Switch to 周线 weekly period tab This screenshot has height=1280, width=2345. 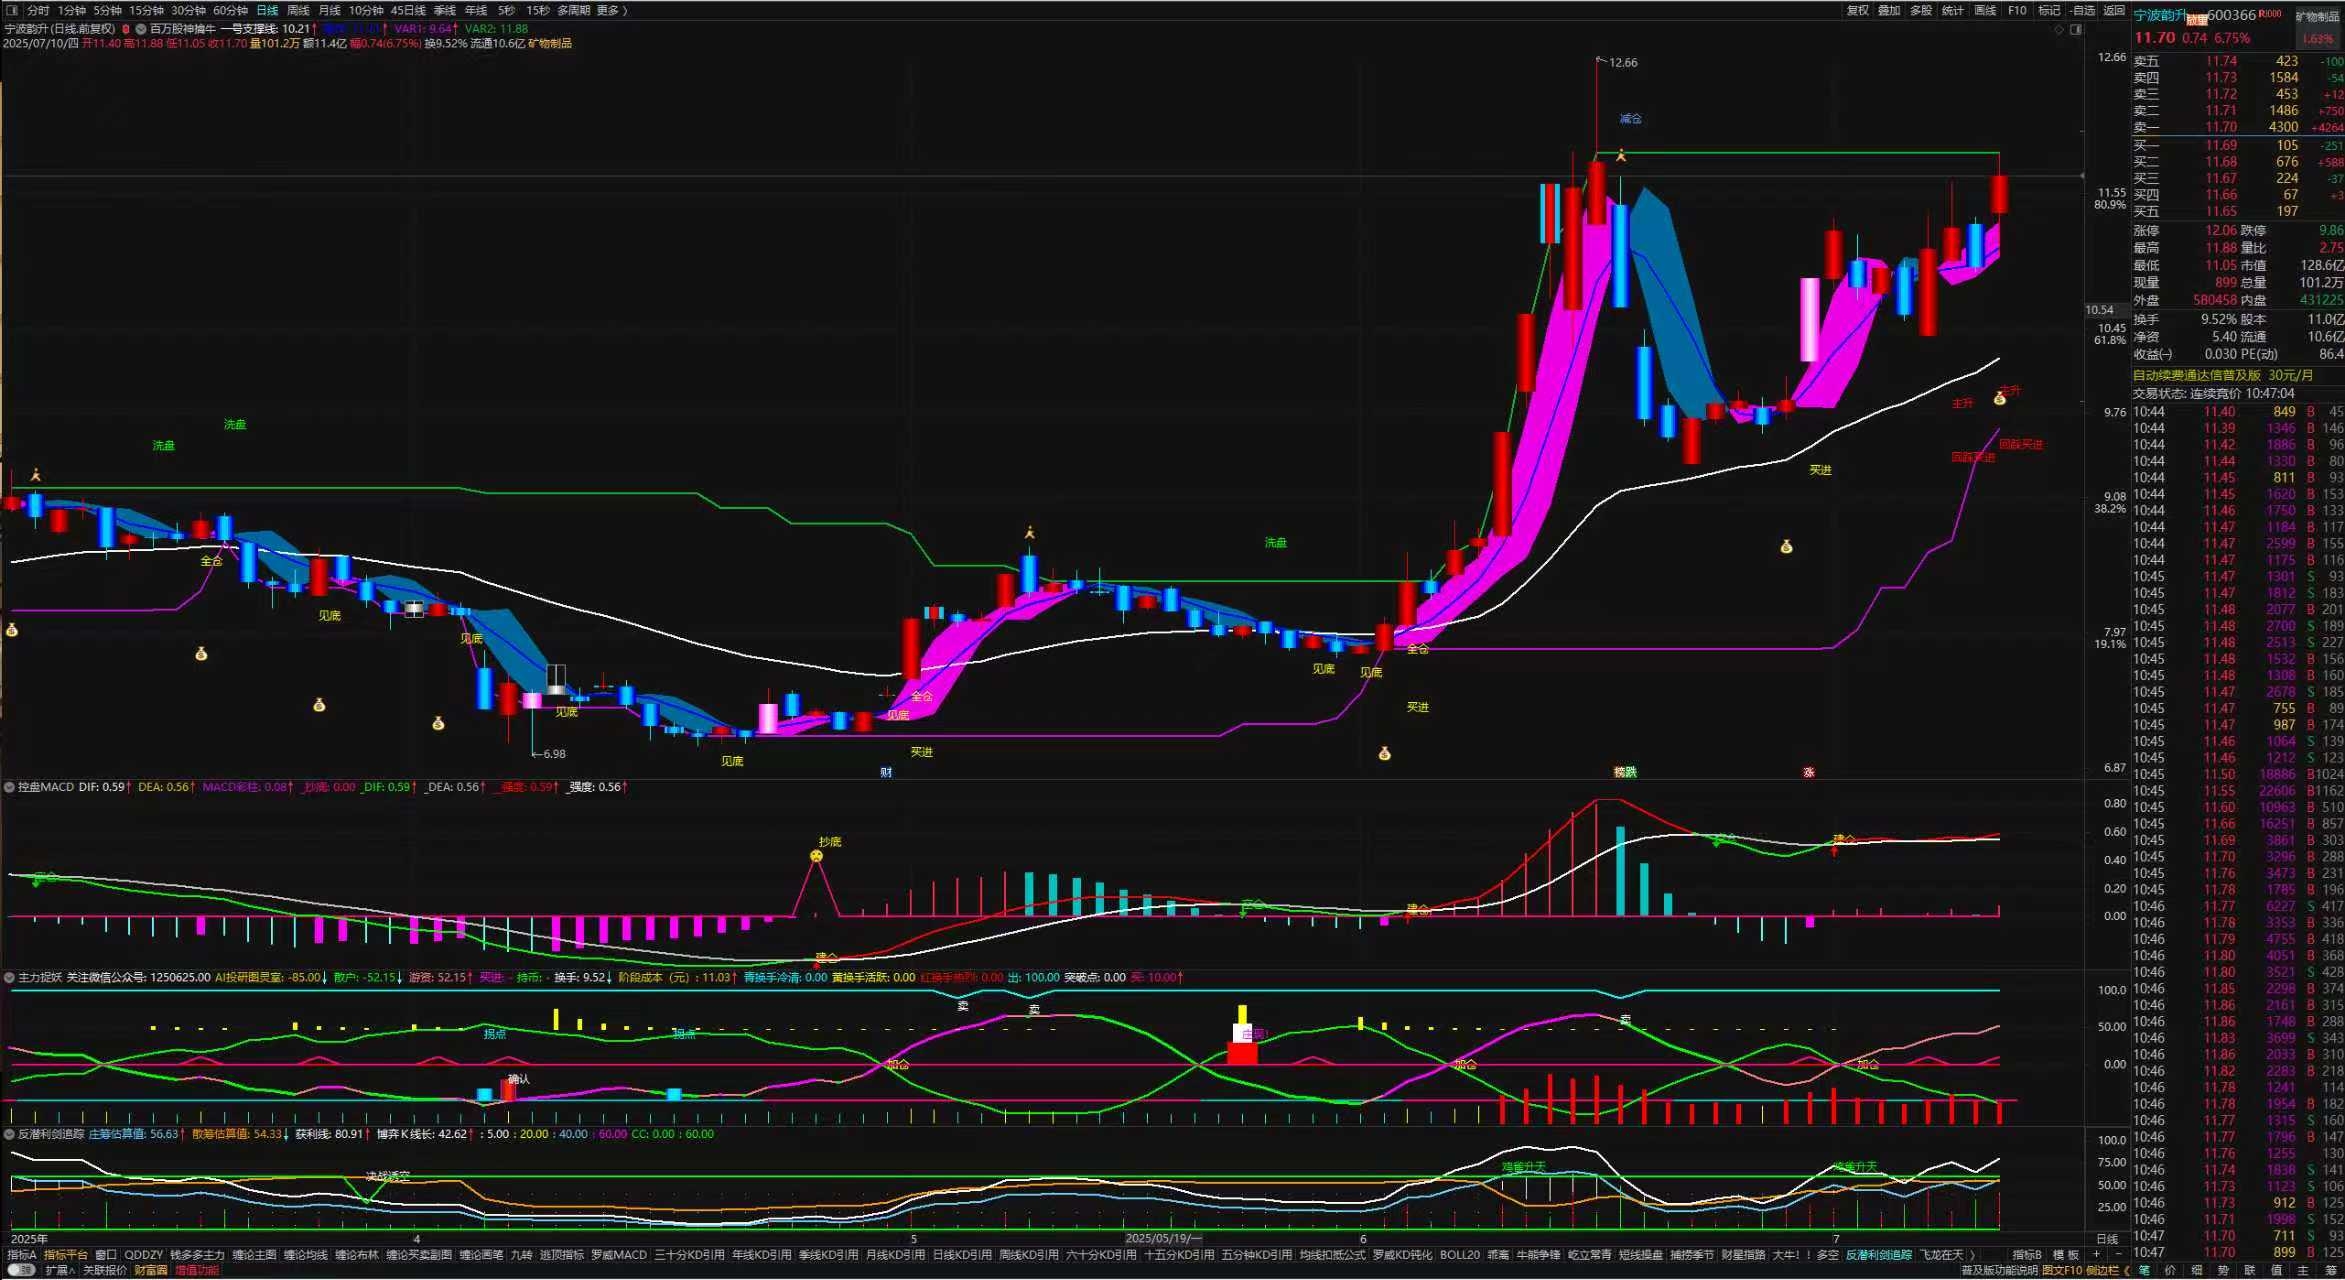[x=298, y=10]
